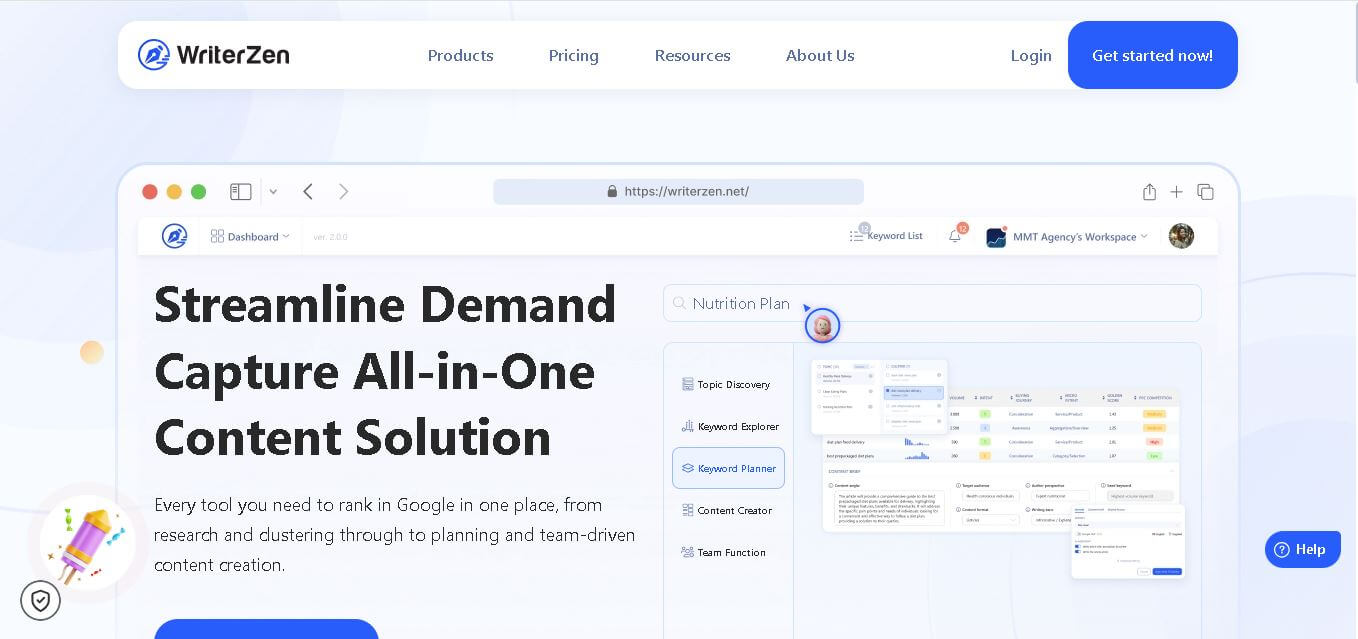Open the Products menu
Viewport: 1358px width, 639px height.
[x=460, y=56]
